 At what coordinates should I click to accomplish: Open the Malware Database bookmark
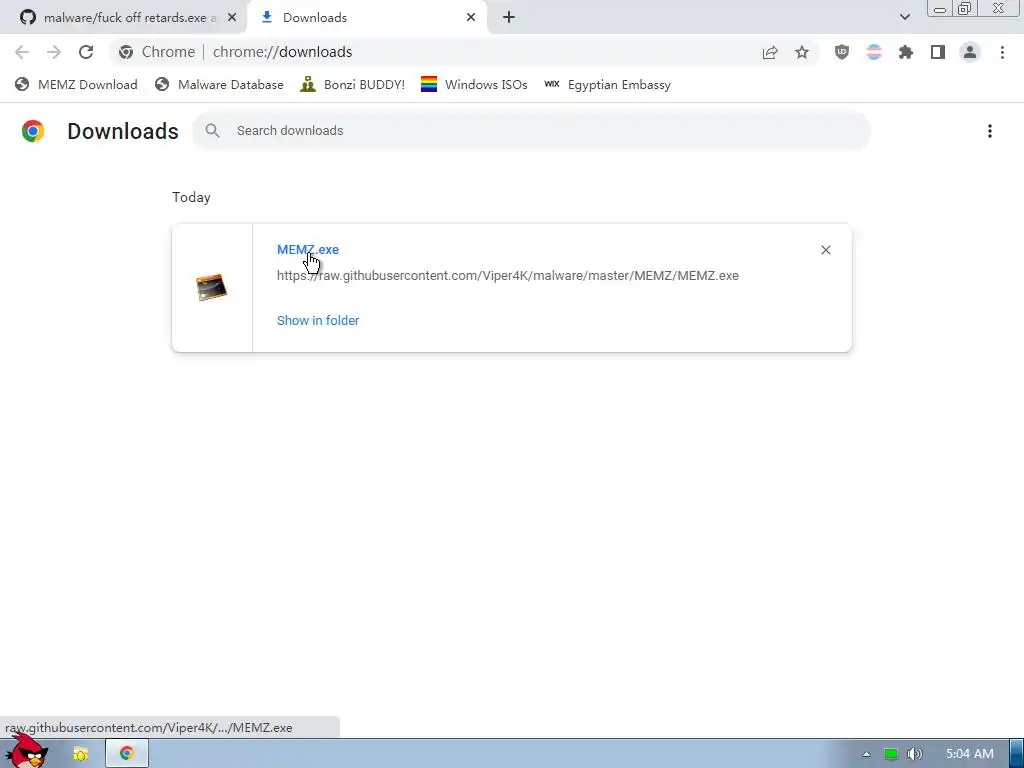coord(219,85)
